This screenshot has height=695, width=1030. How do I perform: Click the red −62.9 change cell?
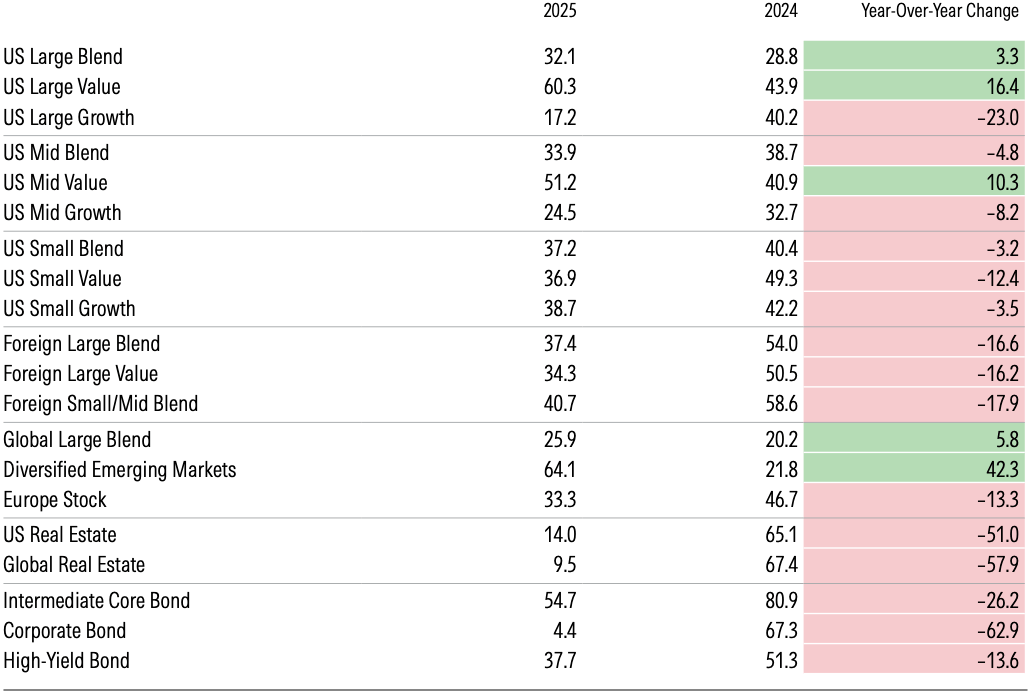[x=915, y=631]
